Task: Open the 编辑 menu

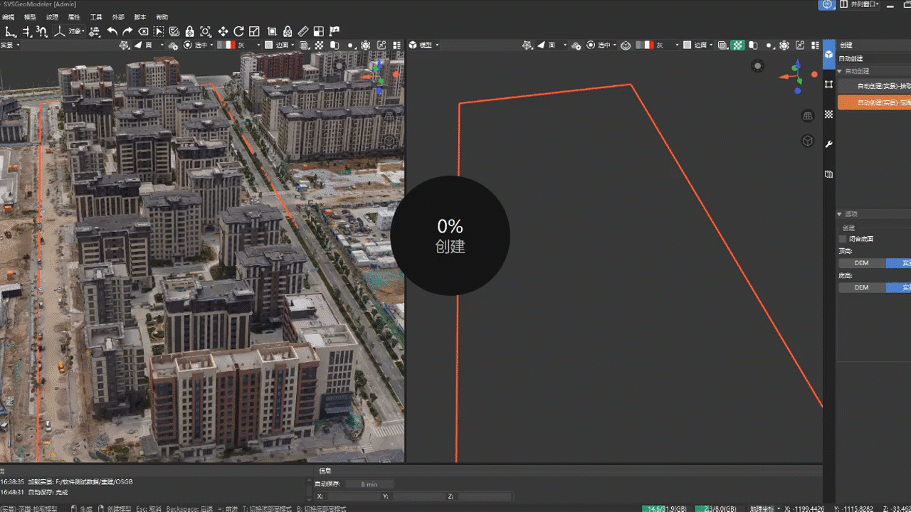Action: 9,17
